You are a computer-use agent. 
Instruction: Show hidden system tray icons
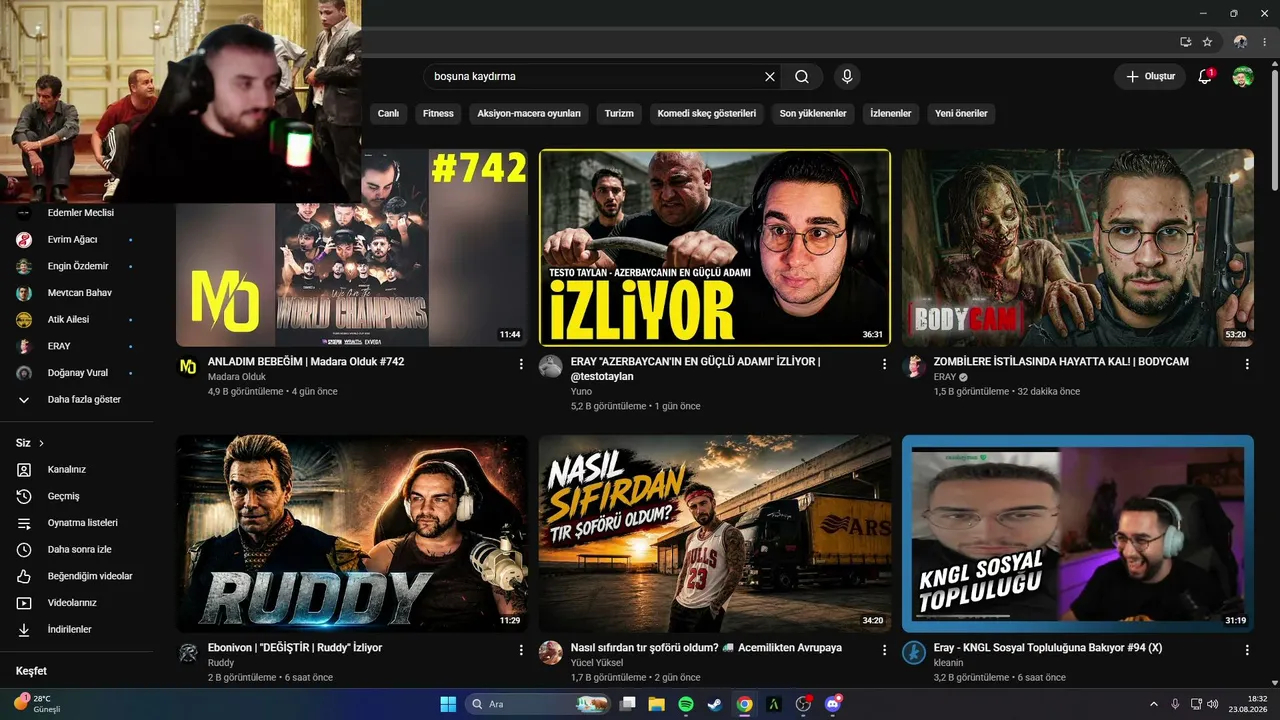[x=1153, y=704]
